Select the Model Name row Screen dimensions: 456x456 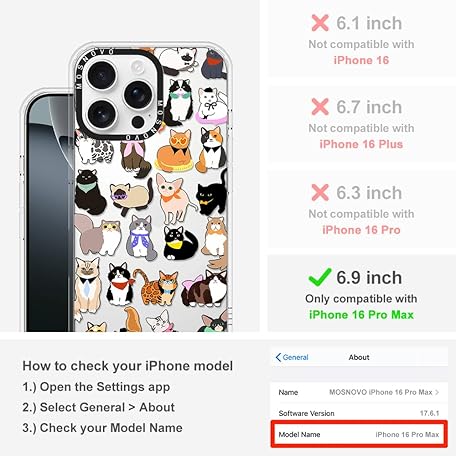point(359,434)
